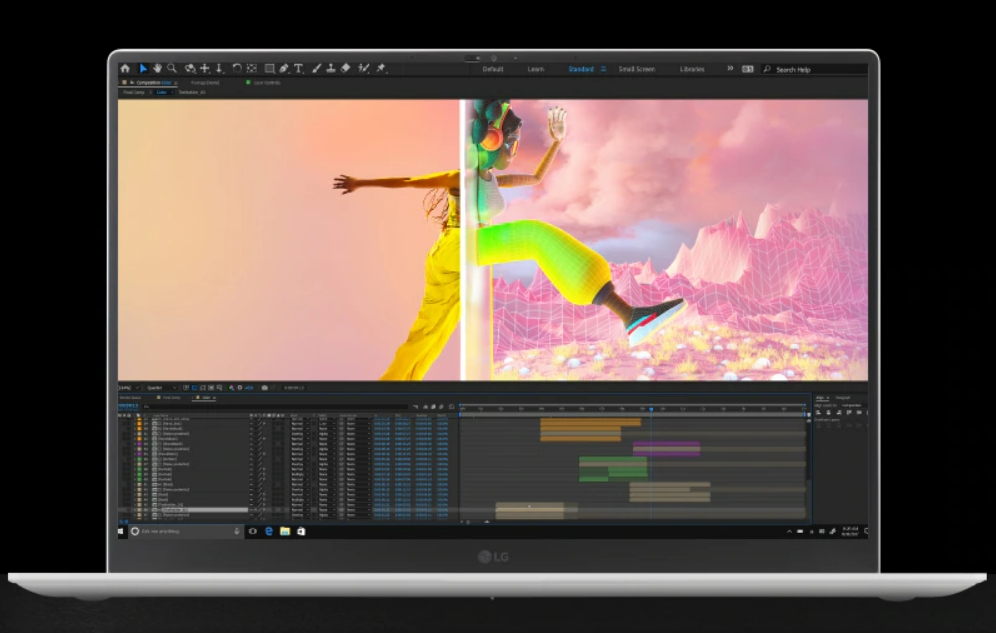996x633 pixels.
Task: Select the Zoom magnifier tool
Action: [x=172, y=69]
